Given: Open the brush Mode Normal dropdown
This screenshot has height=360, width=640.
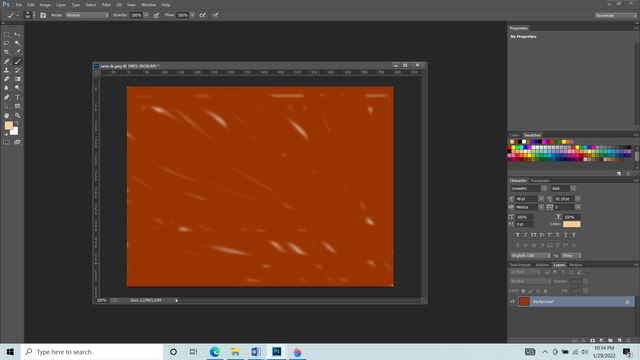Looking at the screenshot, I should (x=87, y=15).
